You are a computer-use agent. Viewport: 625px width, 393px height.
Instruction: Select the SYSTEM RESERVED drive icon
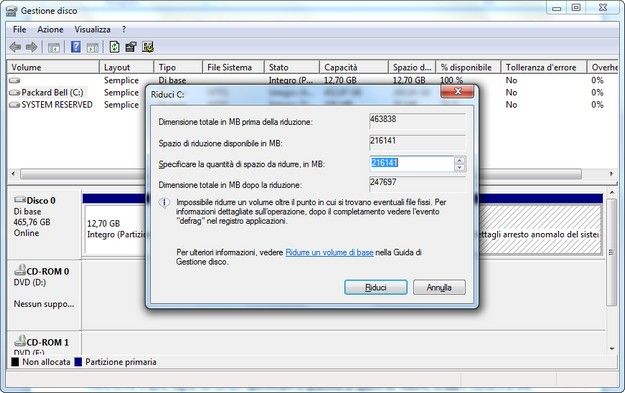[15, 105]
